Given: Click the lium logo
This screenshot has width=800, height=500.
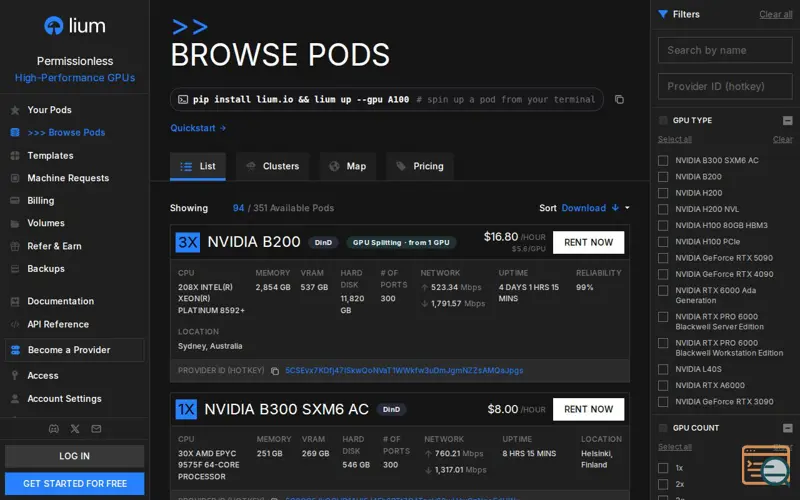Looking at the screenshot, I should pos(75,26).
